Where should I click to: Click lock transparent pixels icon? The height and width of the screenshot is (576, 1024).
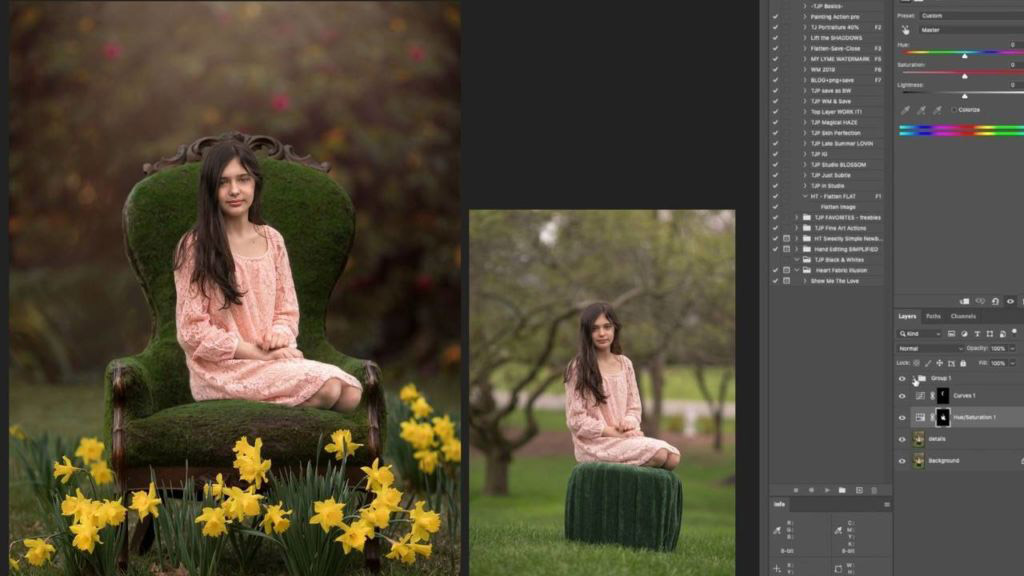pyautogui.click(x=916, y=363)
